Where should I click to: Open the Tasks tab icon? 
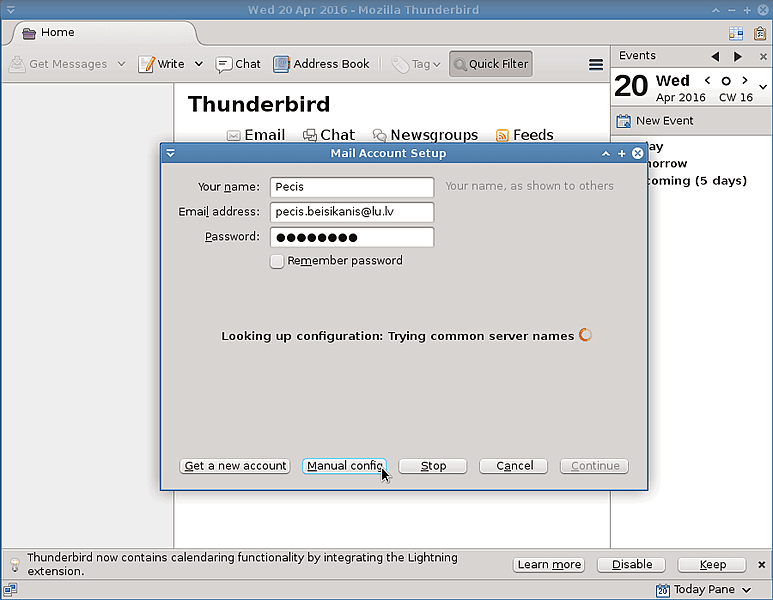[760, 33]
